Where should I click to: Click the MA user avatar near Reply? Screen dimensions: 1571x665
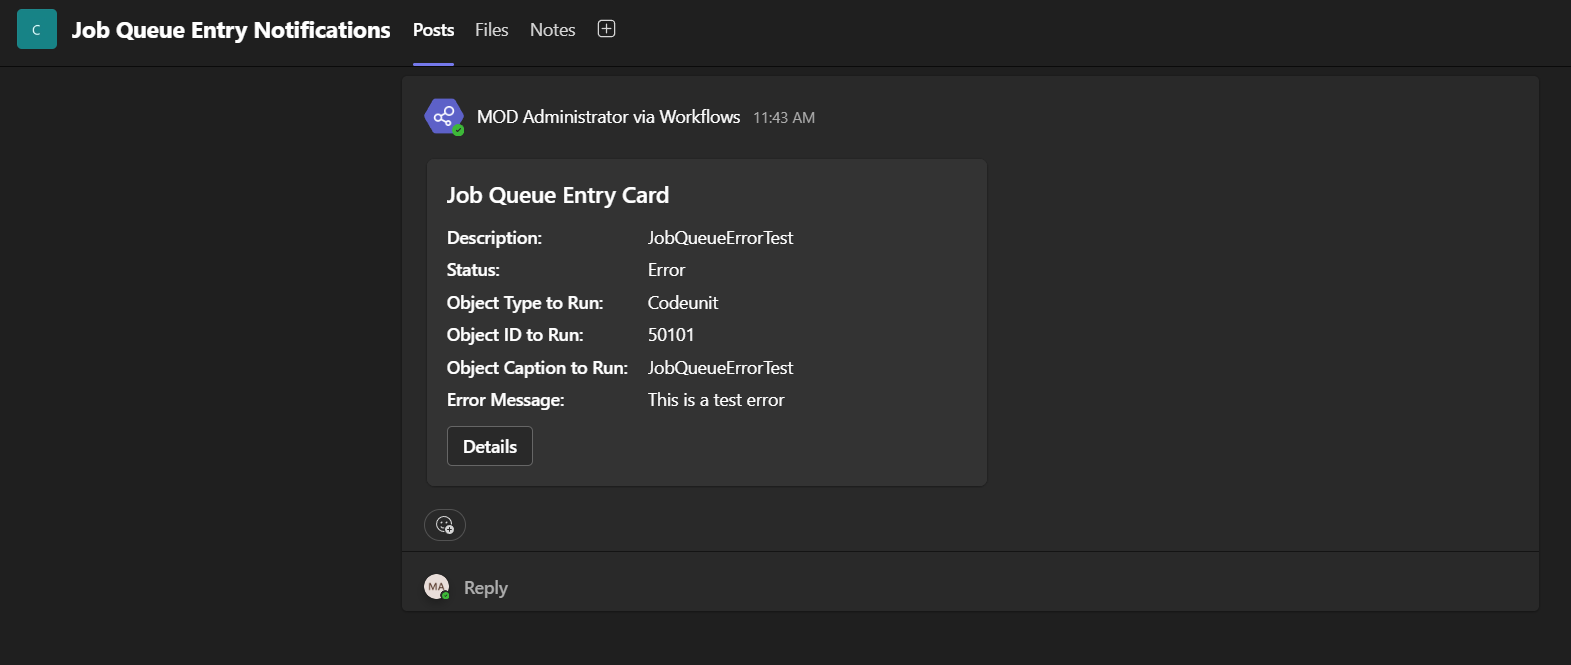click(437, 587)
